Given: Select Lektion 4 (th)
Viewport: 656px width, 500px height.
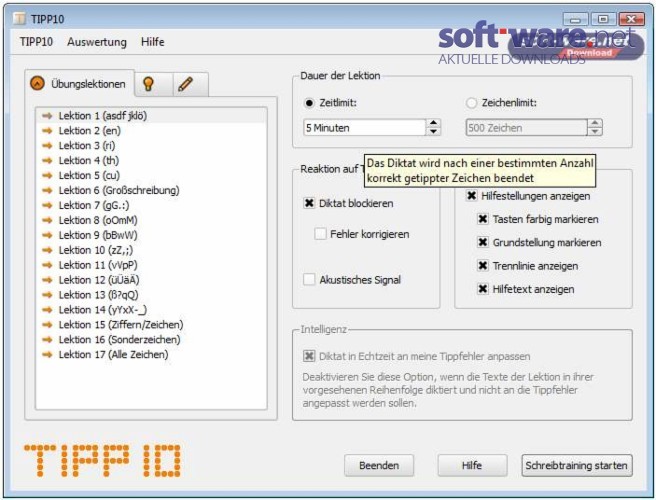Looking at the screenshot, I should [x=151, y=160].
